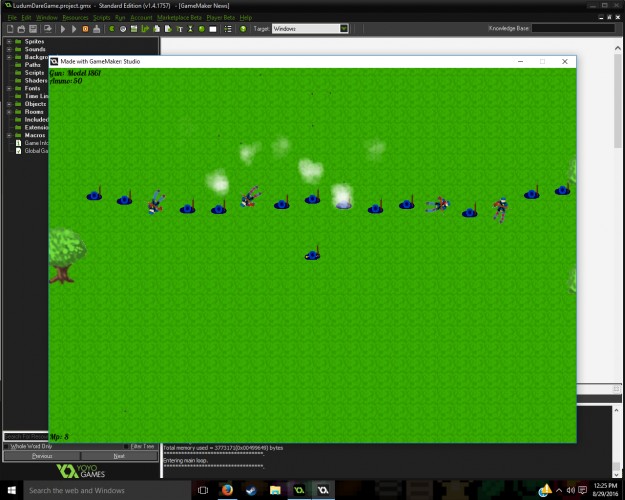This screenshot has width=625, height=500.
Task: Click the taskbar search box
Action: pyautogui.click(x=106, y=490)
